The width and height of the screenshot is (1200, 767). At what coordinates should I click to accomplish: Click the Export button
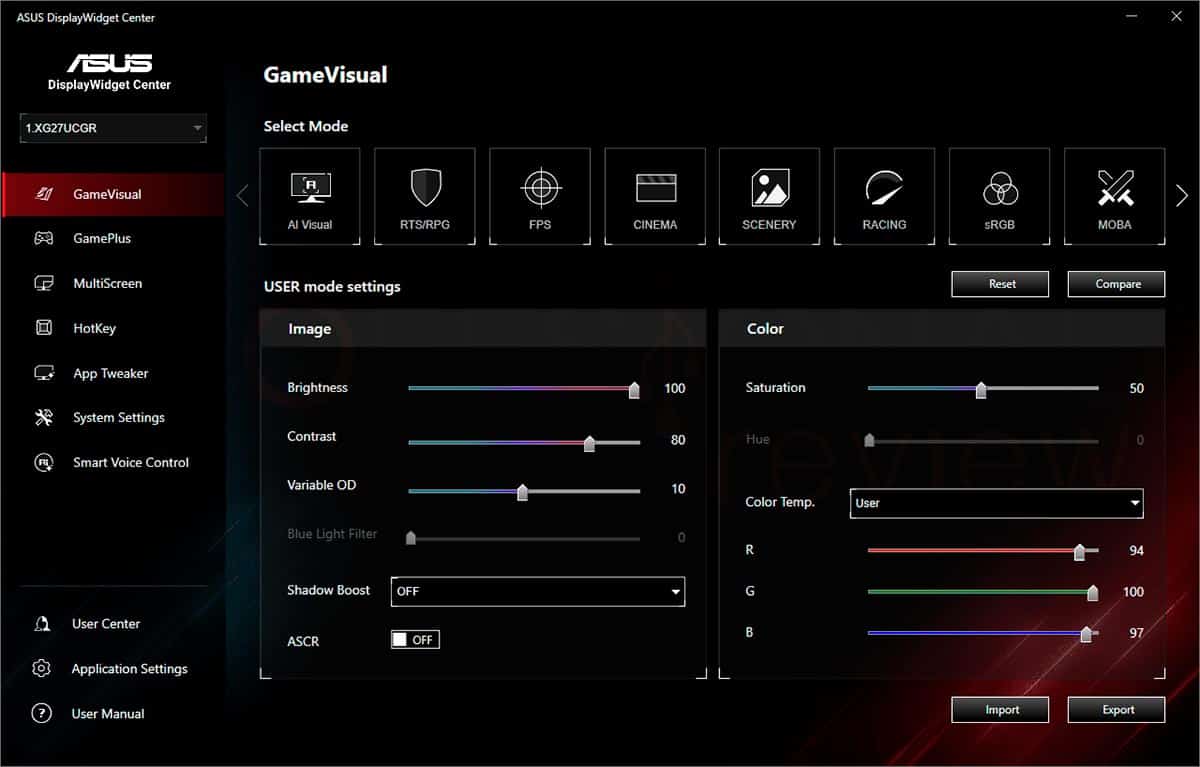(1117, 710)
